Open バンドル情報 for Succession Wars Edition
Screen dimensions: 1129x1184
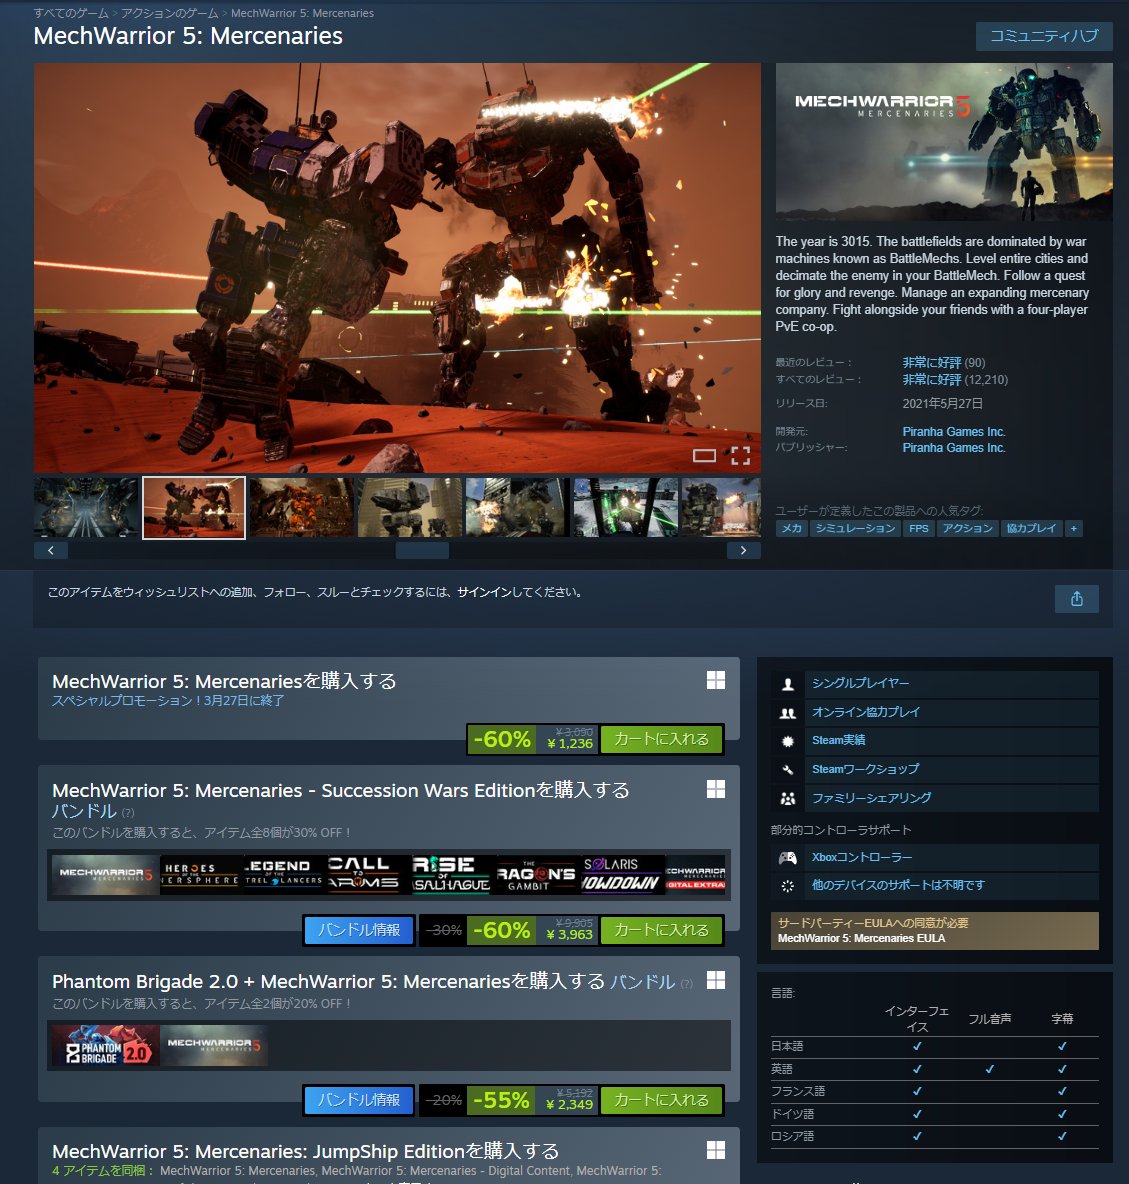tap(359, 930)
